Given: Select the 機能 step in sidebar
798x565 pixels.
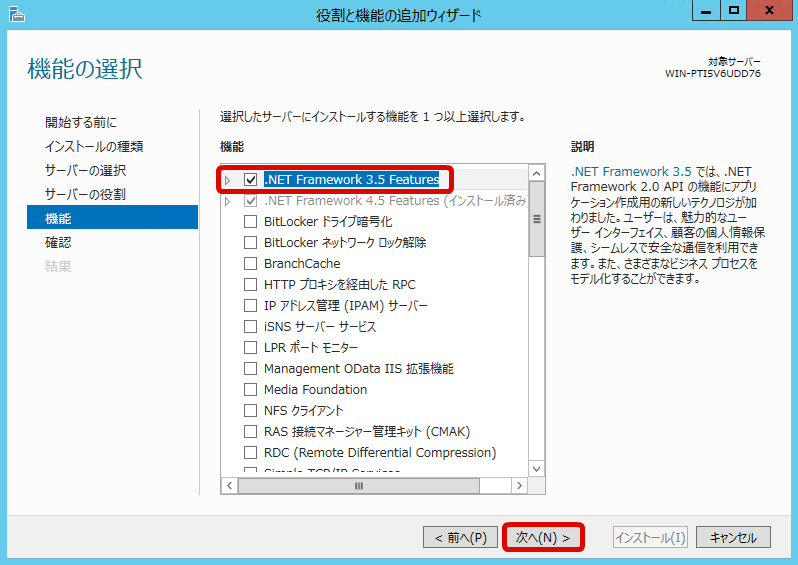Looking at the screenshot, I should (112, 217).
